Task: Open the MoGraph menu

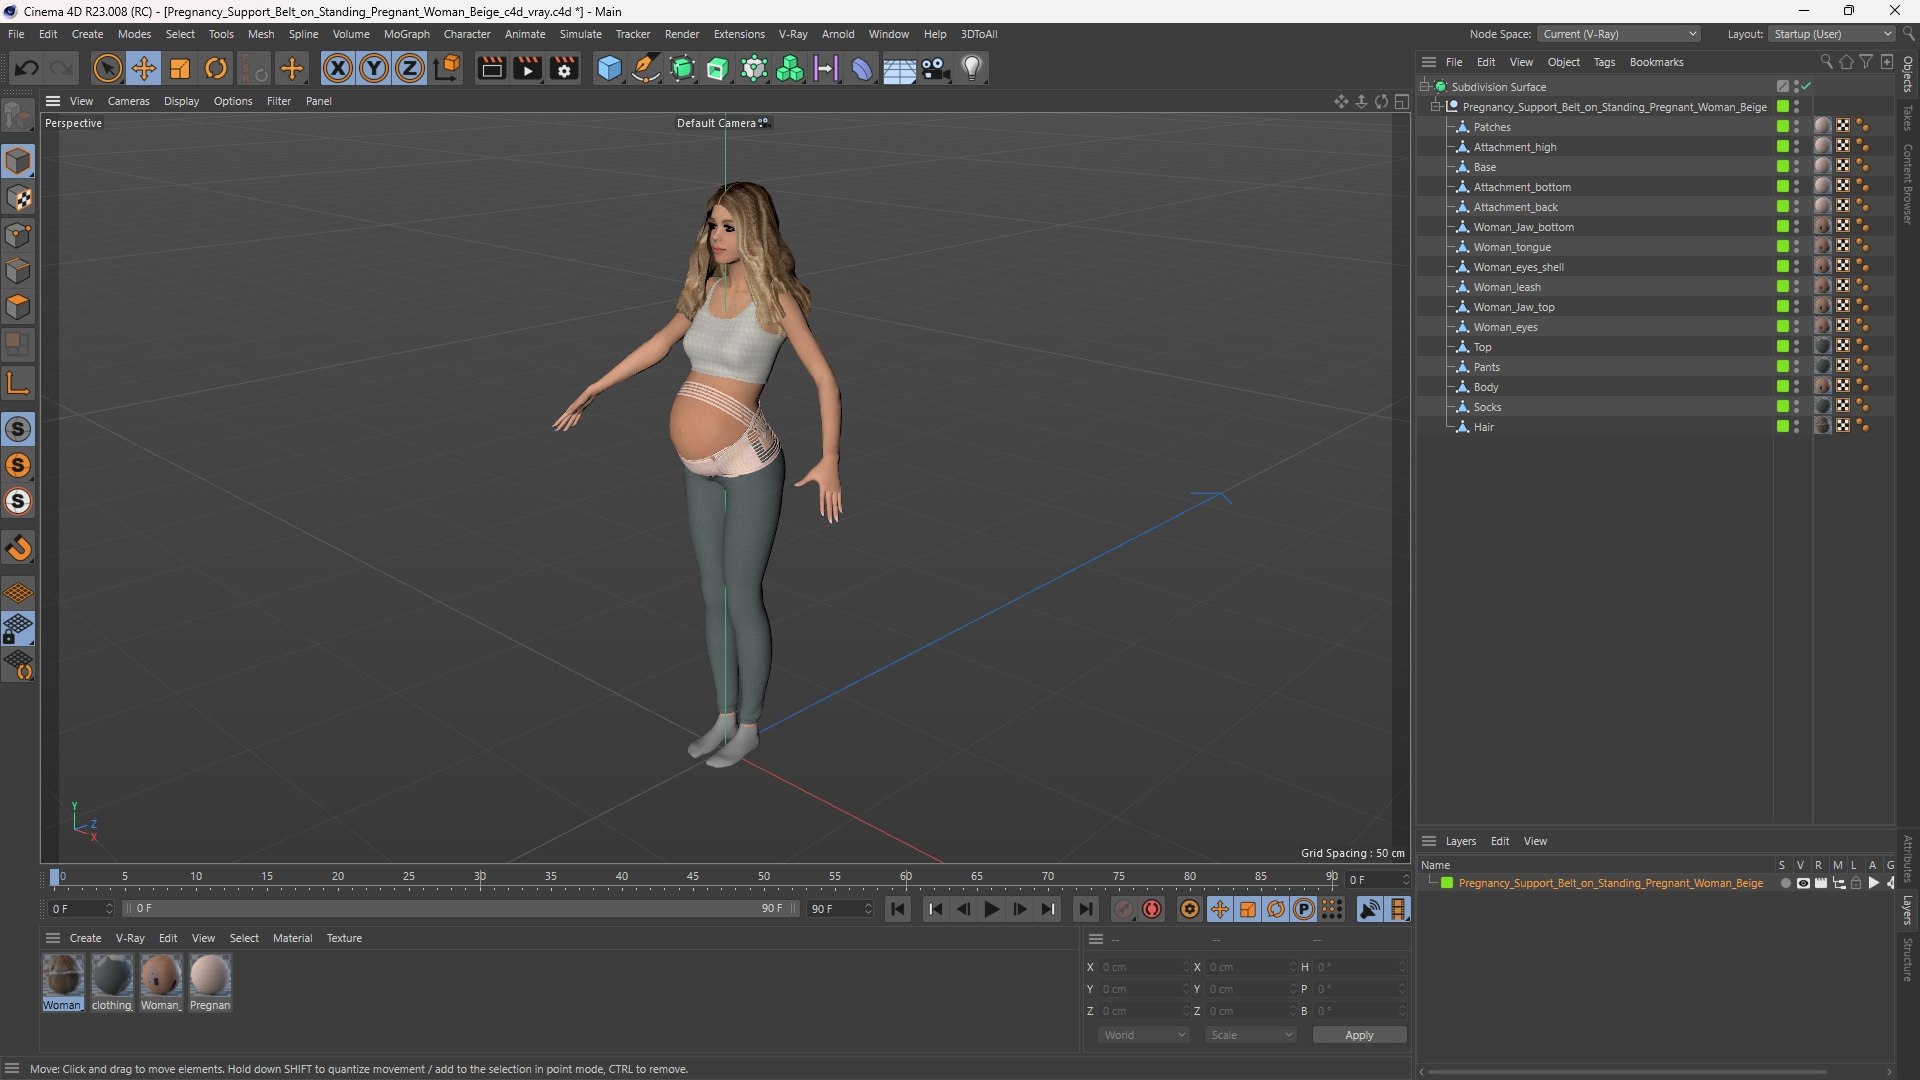Action: 406,34
